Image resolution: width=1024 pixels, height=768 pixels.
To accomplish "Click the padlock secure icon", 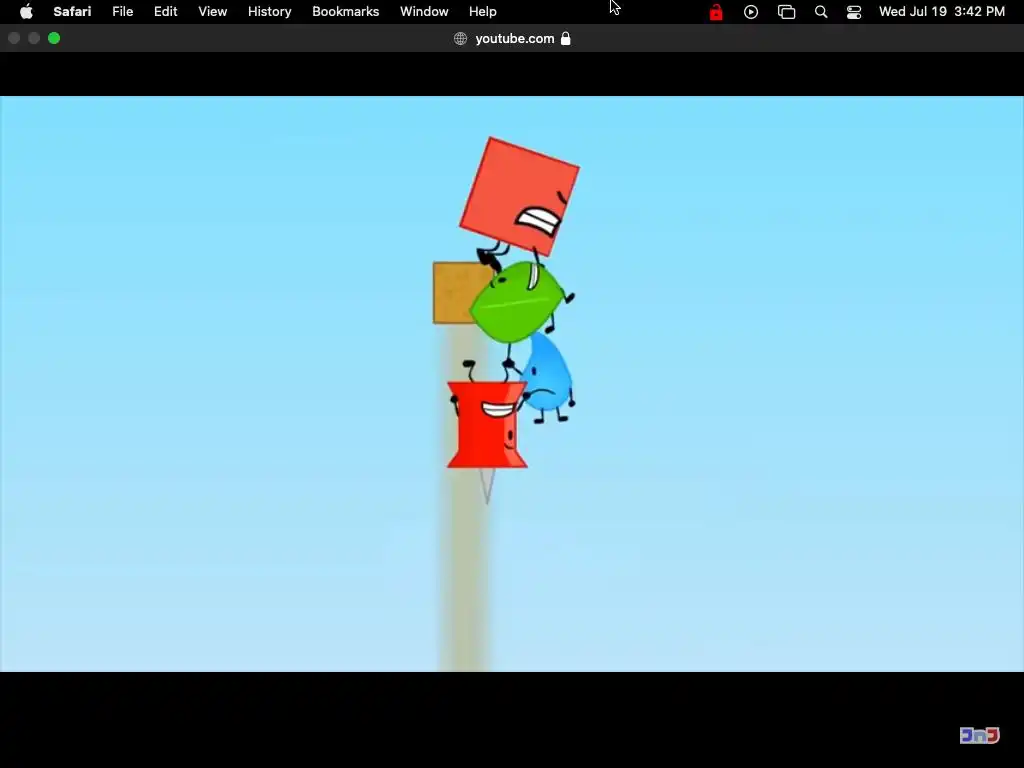I will 566,39.
